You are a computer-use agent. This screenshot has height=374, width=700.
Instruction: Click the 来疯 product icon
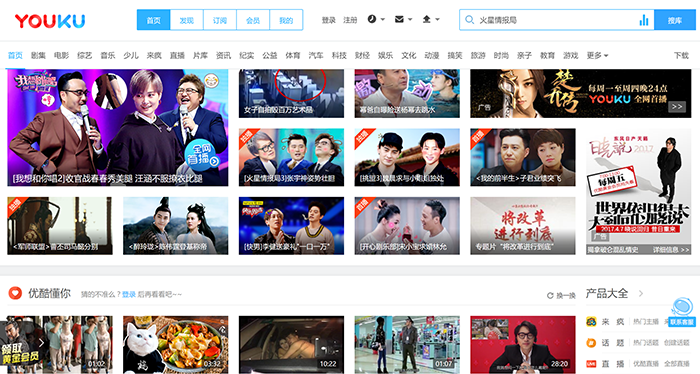[x=591, y=321]
